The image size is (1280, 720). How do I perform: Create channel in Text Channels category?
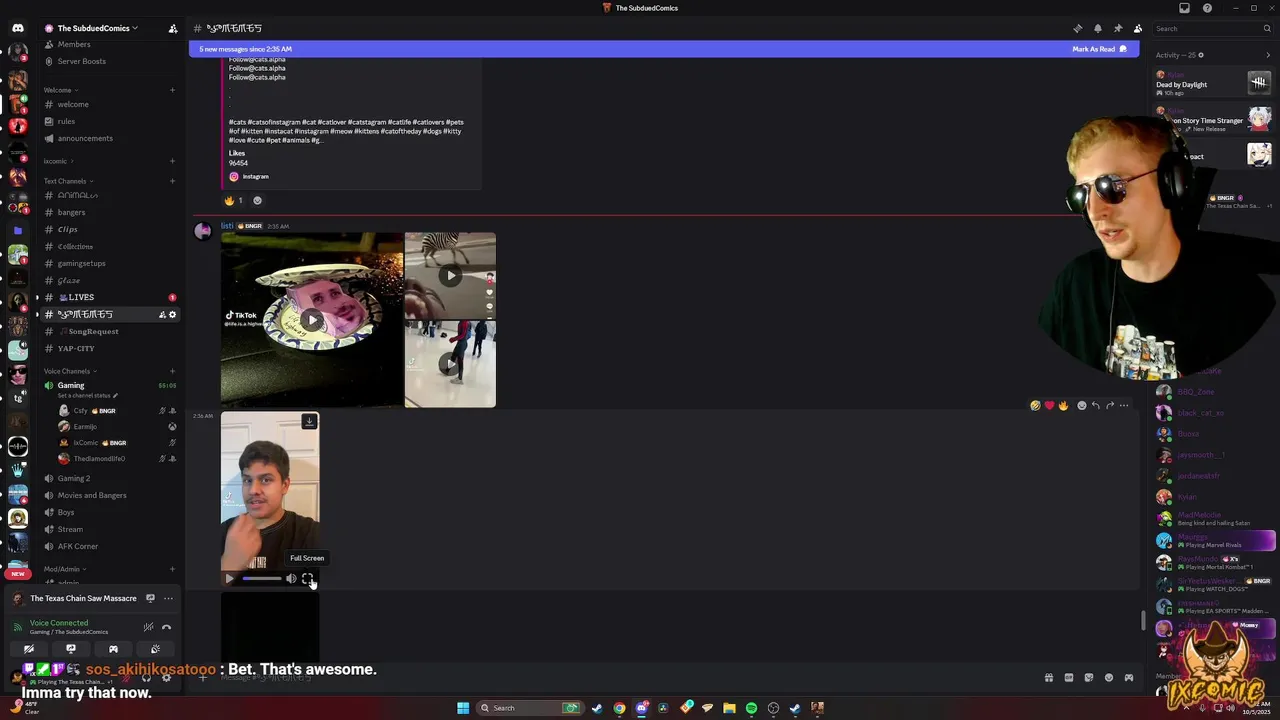(172, 181)
